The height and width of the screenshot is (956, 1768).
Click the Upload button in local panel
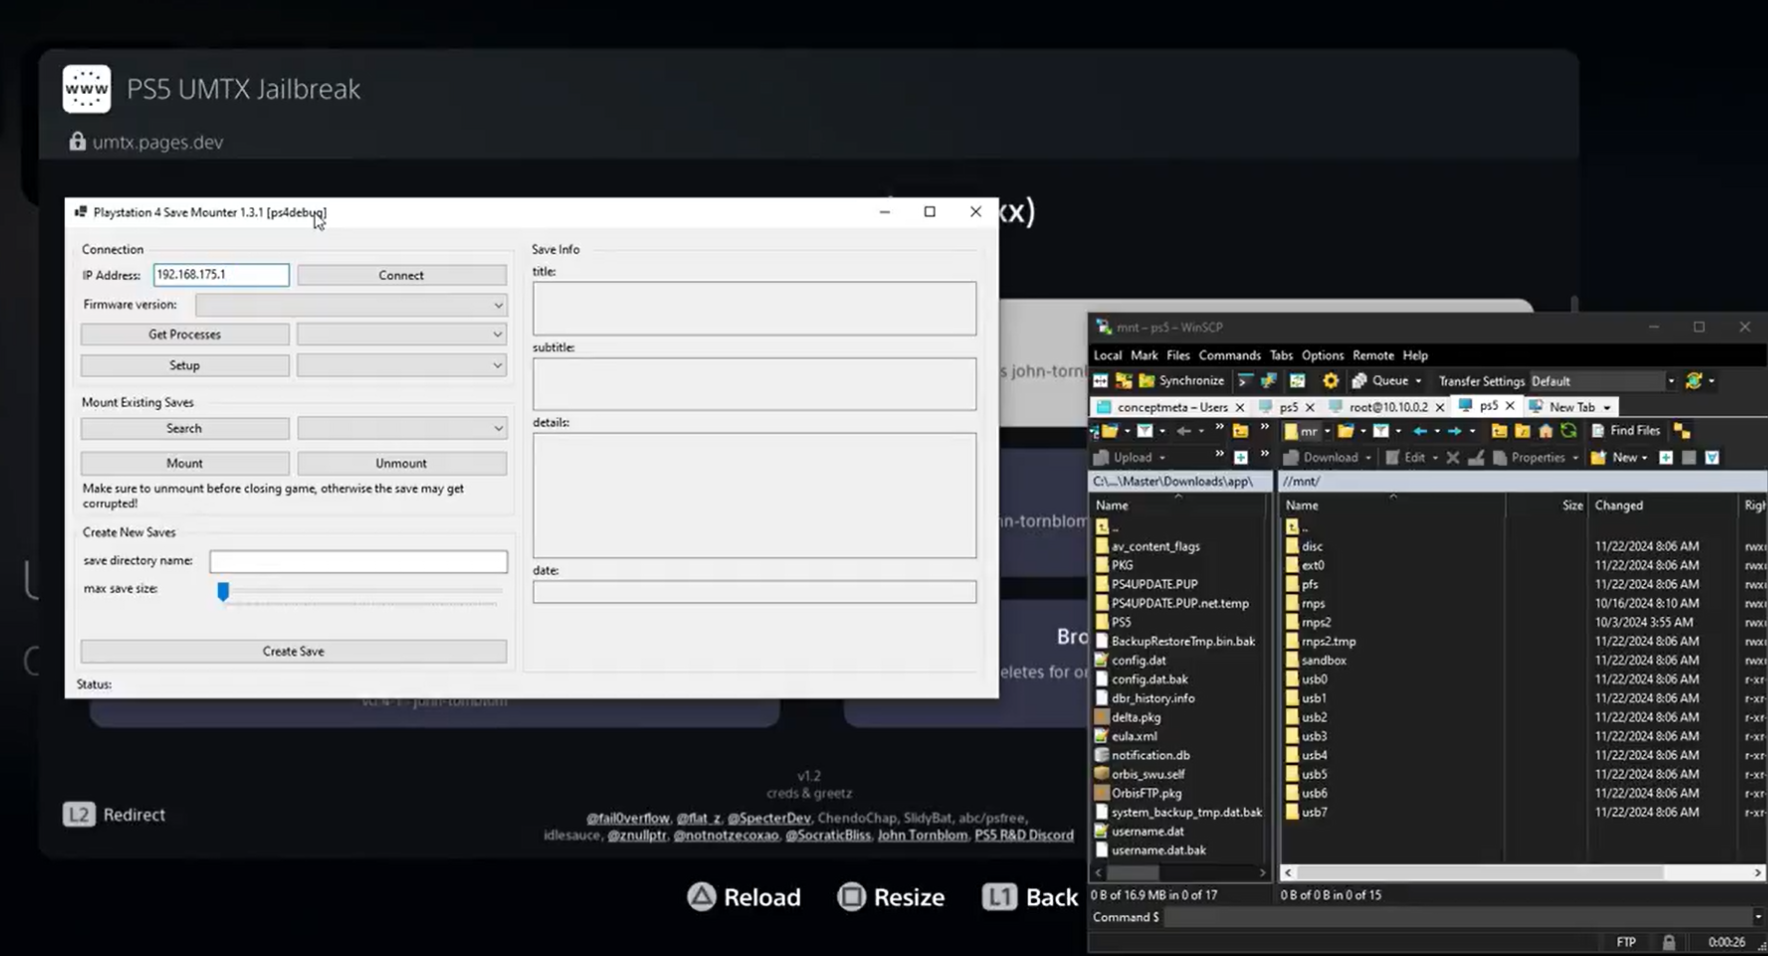click(1123, 457)
